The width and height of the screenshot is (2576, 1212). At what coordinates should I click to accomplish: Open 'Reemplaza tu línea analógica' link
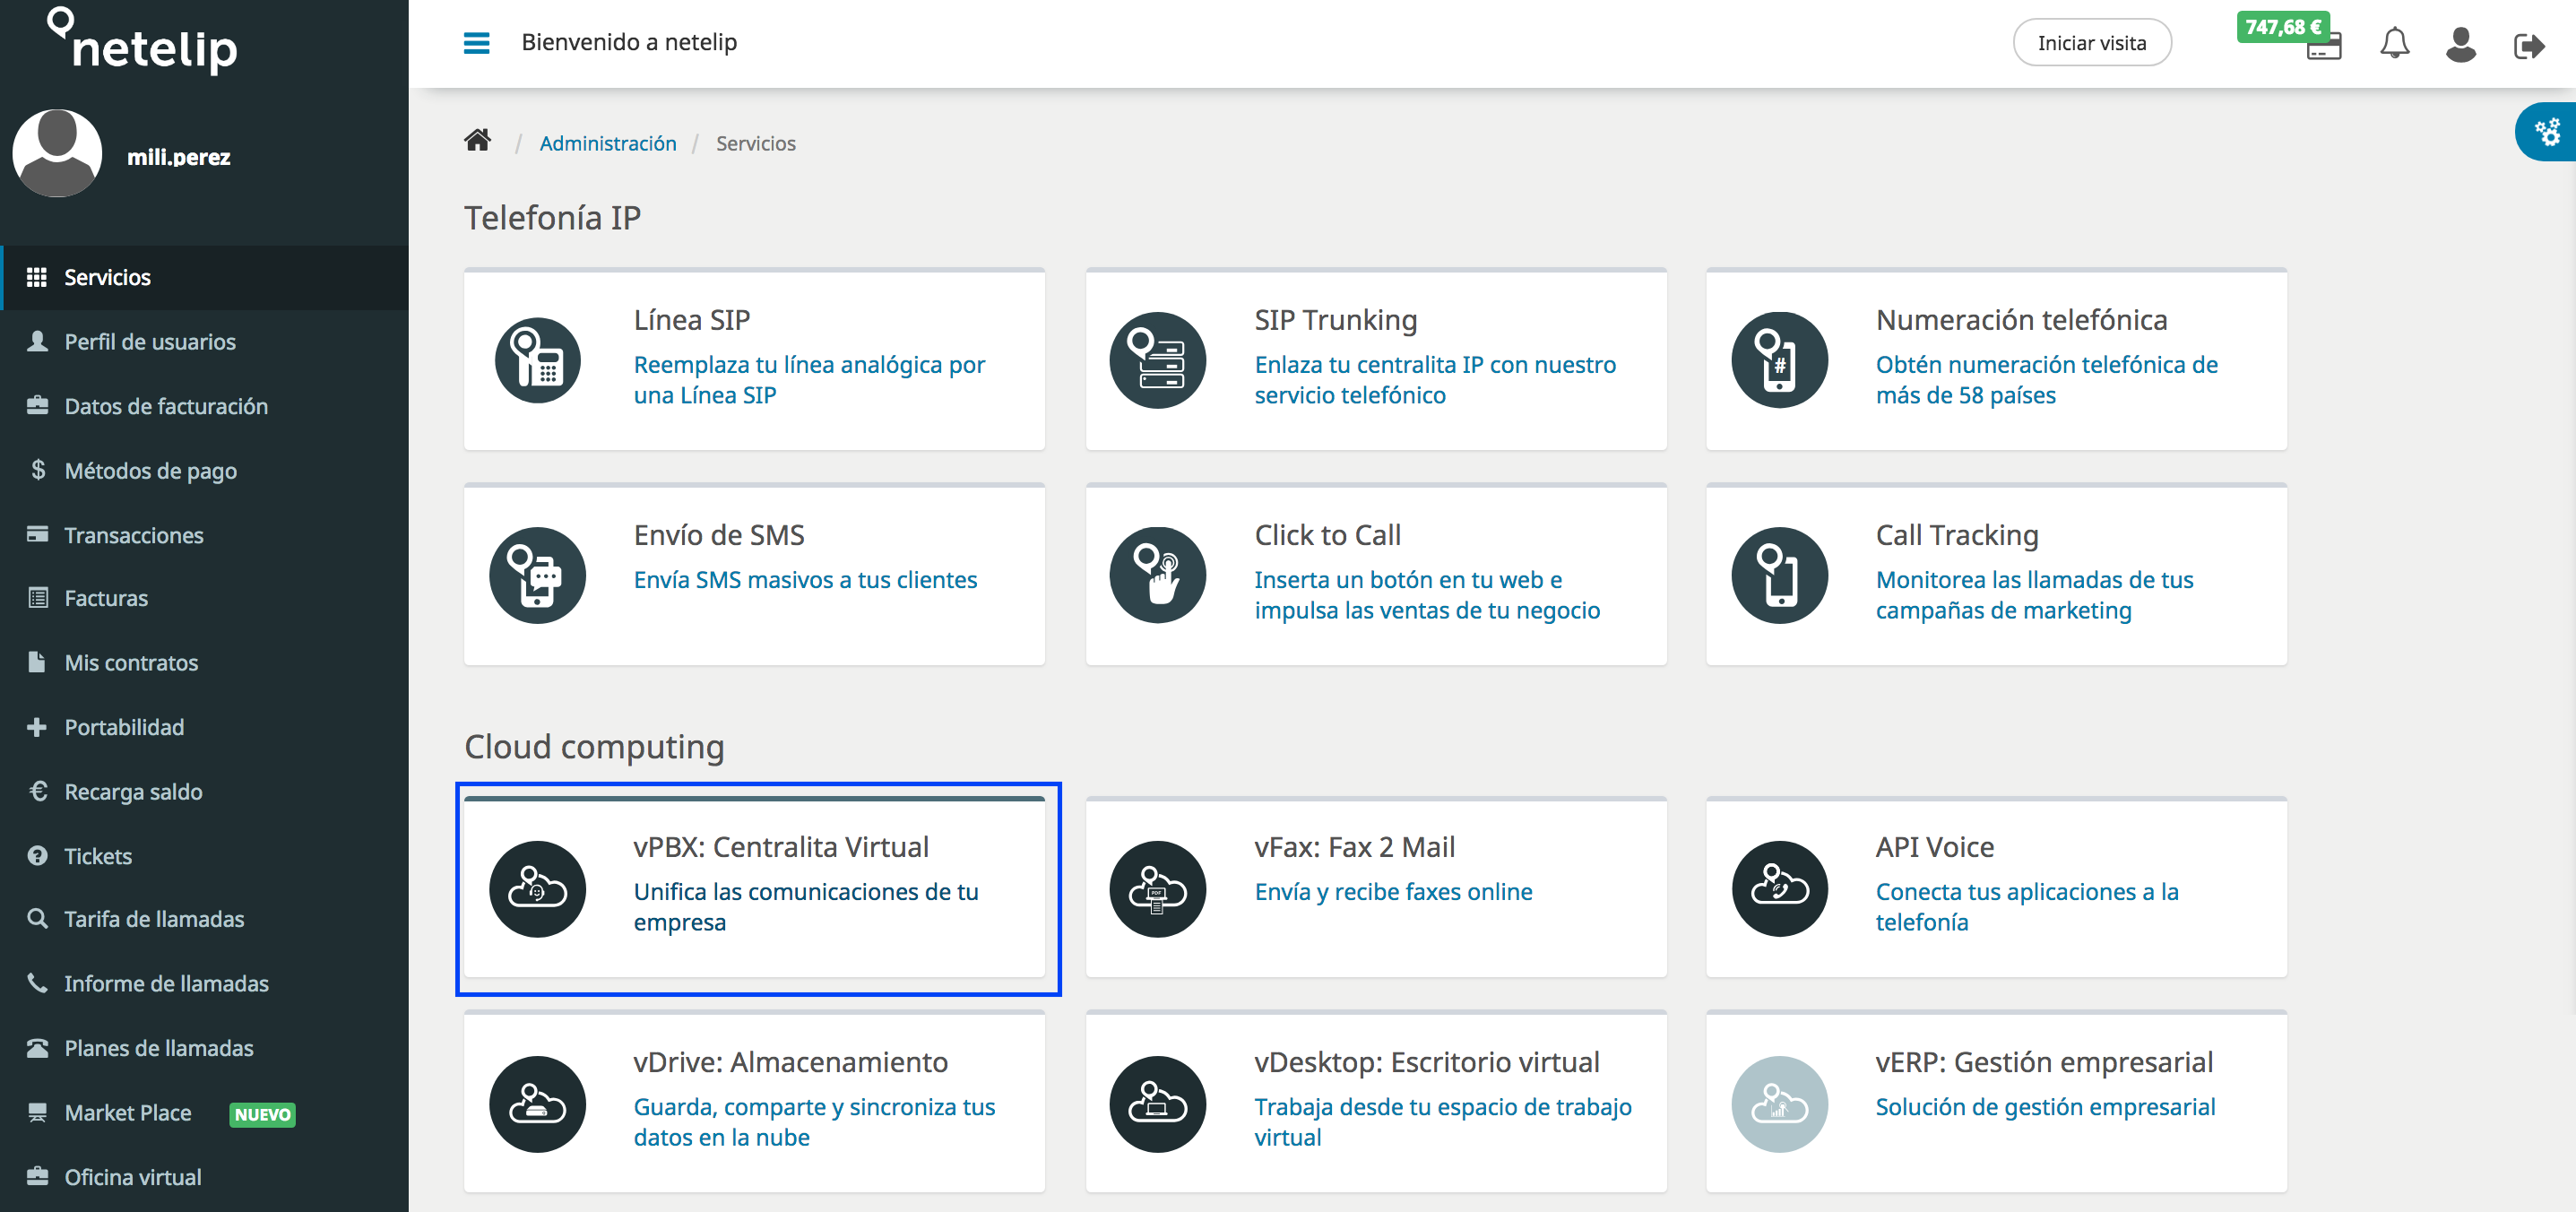click(809, 380)
